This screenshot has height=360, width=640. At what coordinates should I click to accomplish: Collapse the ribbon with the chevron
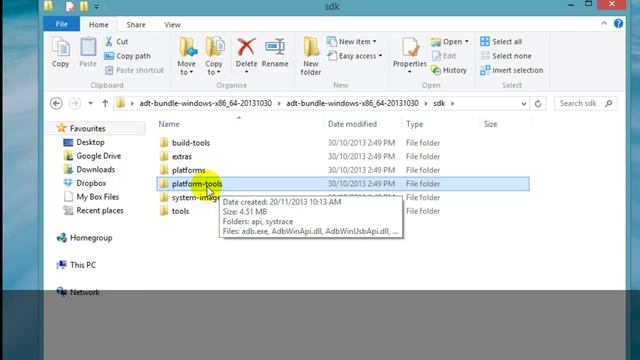coord(604,24)
